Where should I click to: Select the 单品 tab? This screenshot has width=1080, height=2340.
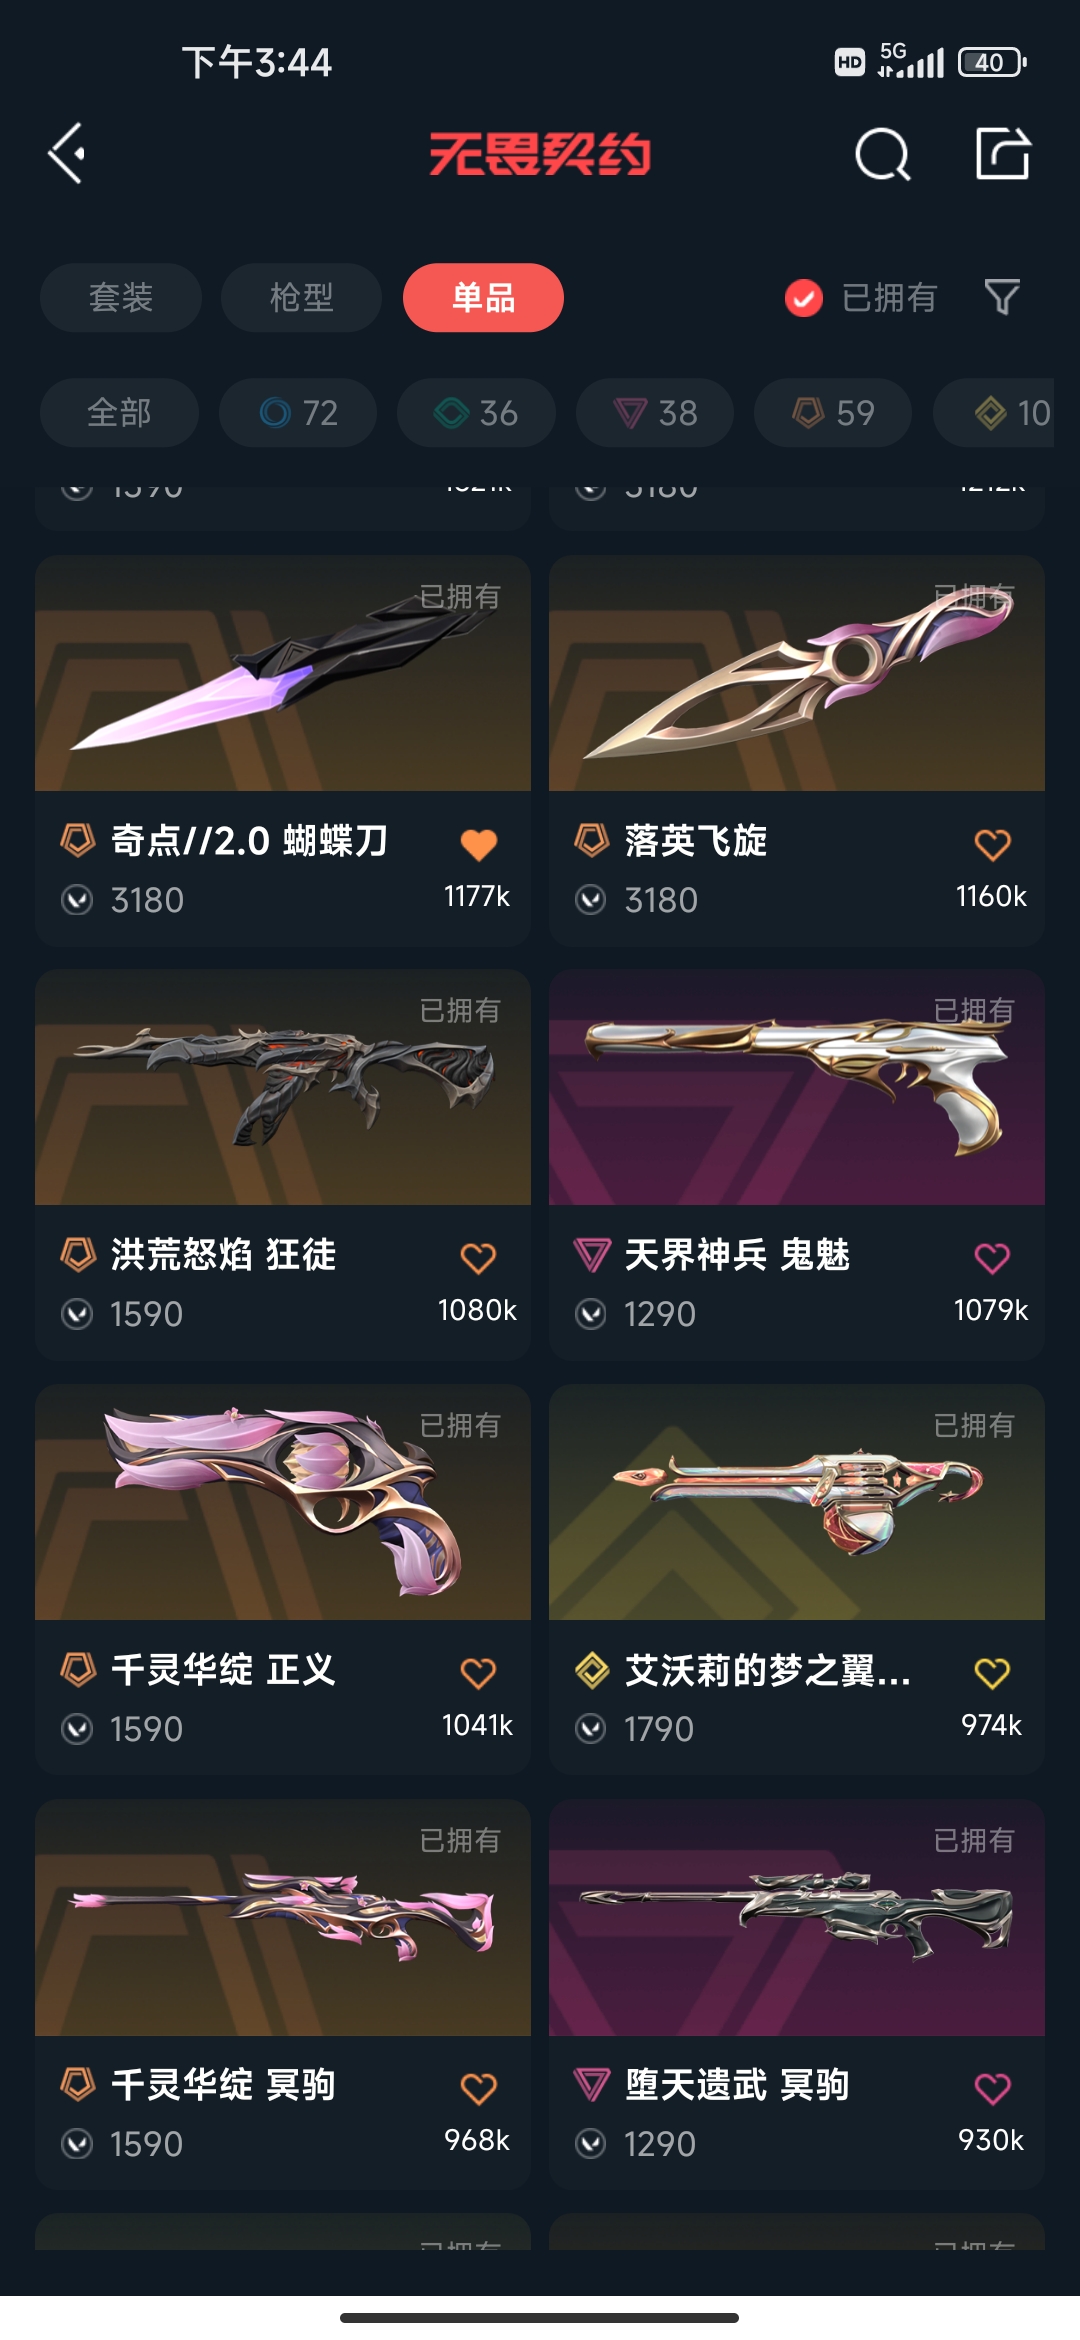[483, 297]
